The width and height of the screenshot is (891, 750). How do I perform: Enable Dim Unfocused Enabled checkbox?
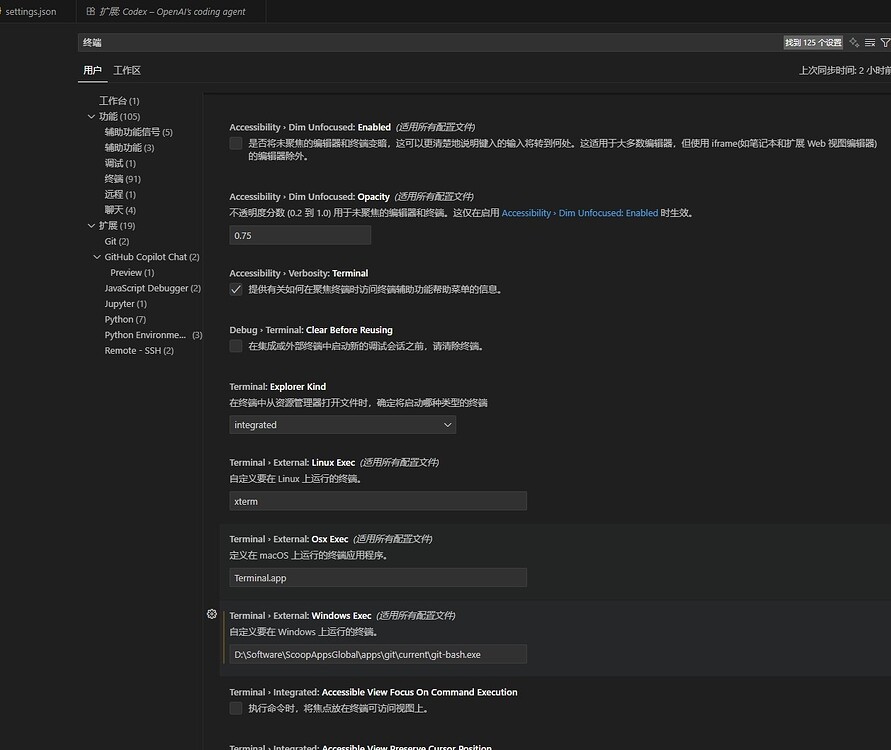[x=236, y=143]
